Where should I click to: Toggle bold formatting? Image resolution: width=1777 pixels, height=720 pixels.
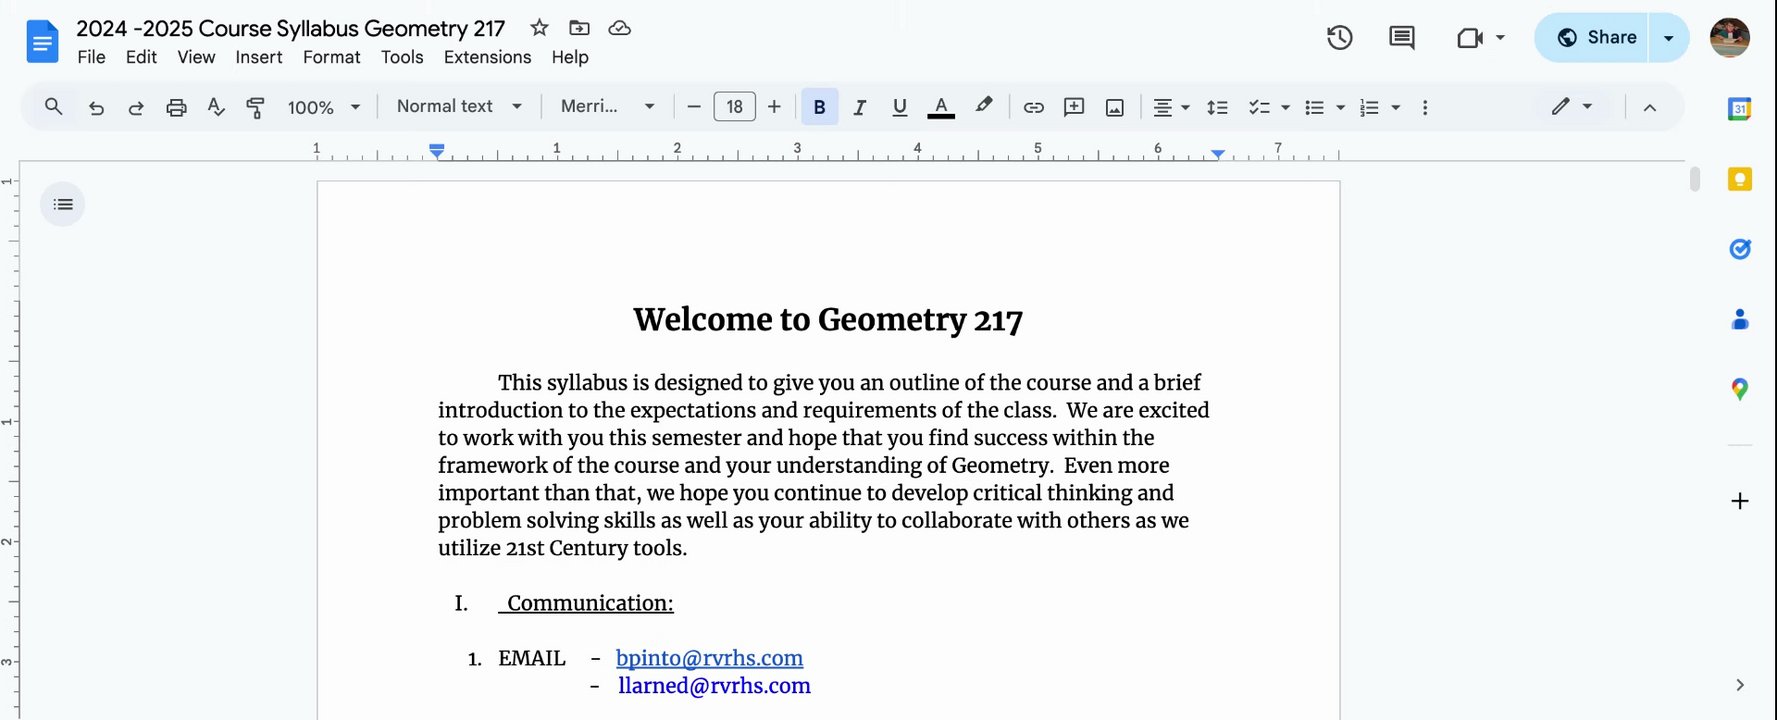(819, 107)
